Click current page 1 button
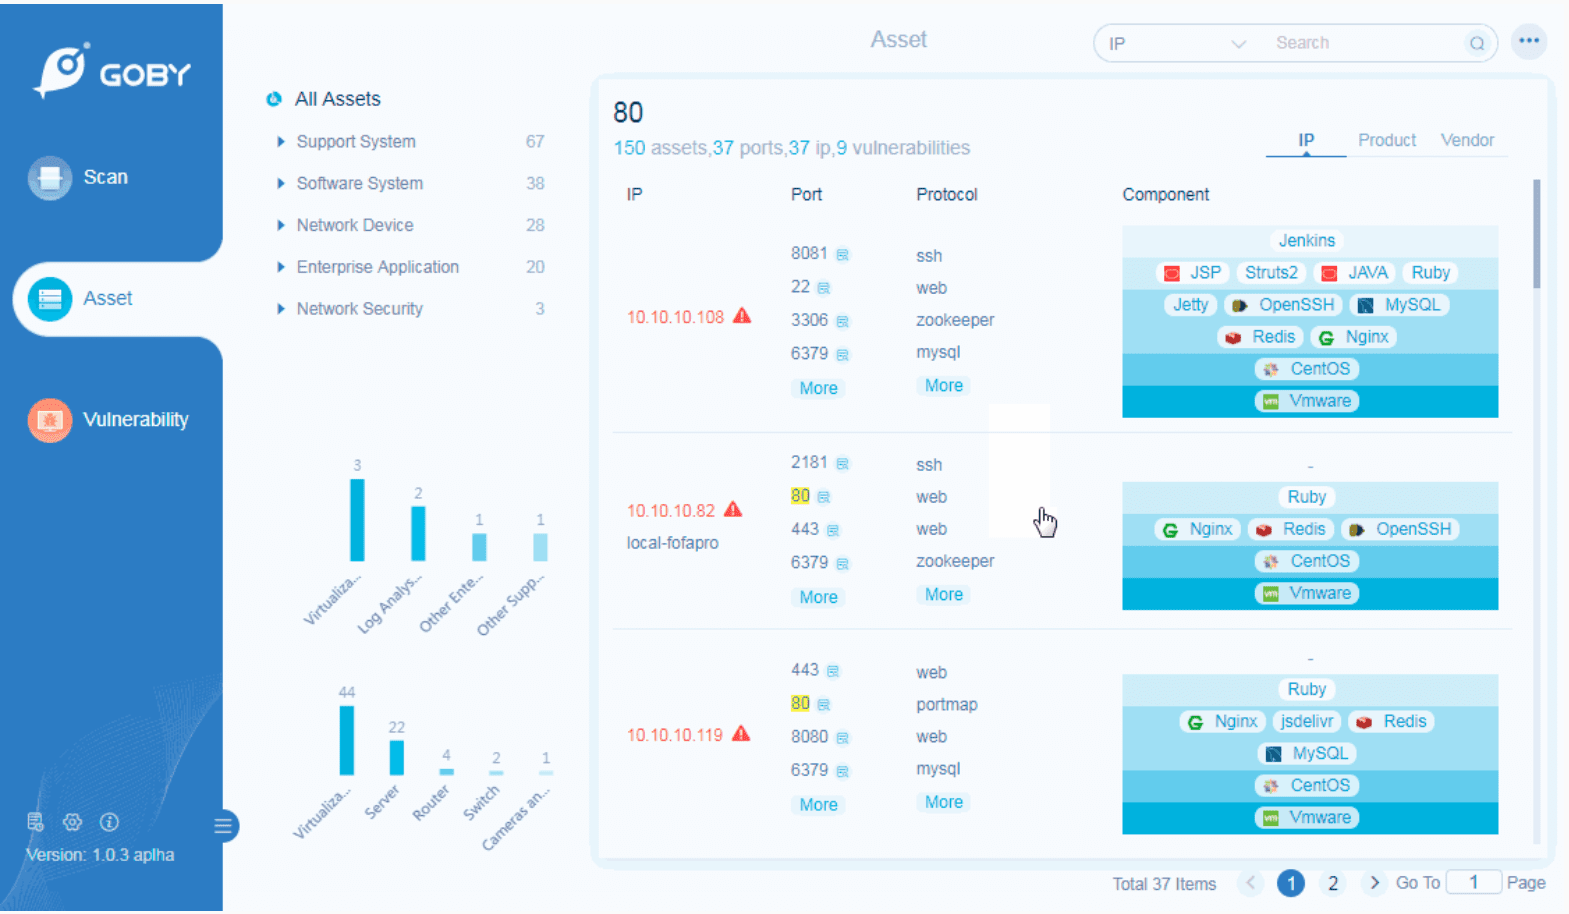 (1291, 883)
